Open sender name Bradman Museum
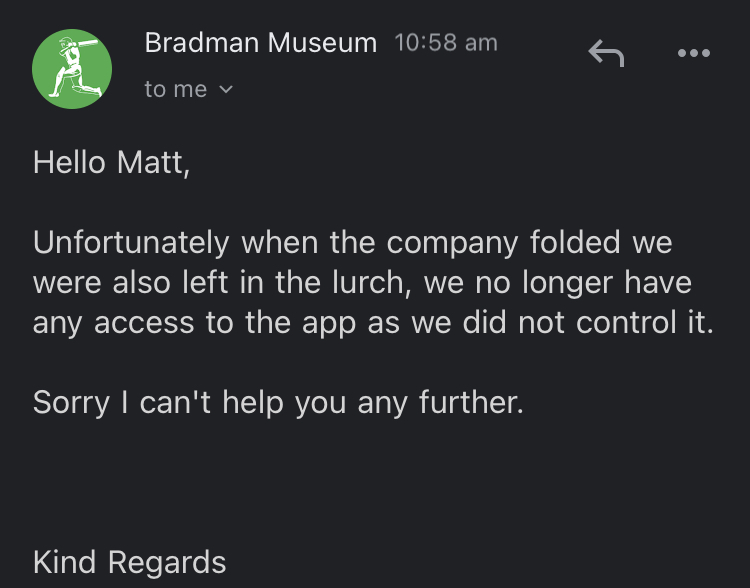Screen dimensions: 750x588 click(x=261, y=43)
